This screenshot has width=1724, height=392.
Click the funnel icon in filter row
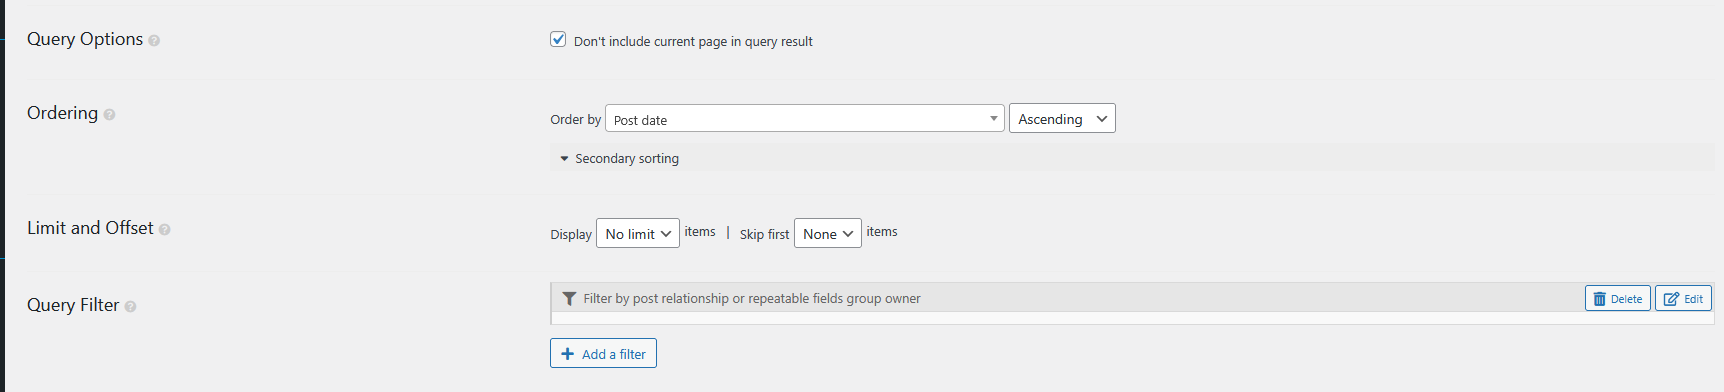pos(569,299)
